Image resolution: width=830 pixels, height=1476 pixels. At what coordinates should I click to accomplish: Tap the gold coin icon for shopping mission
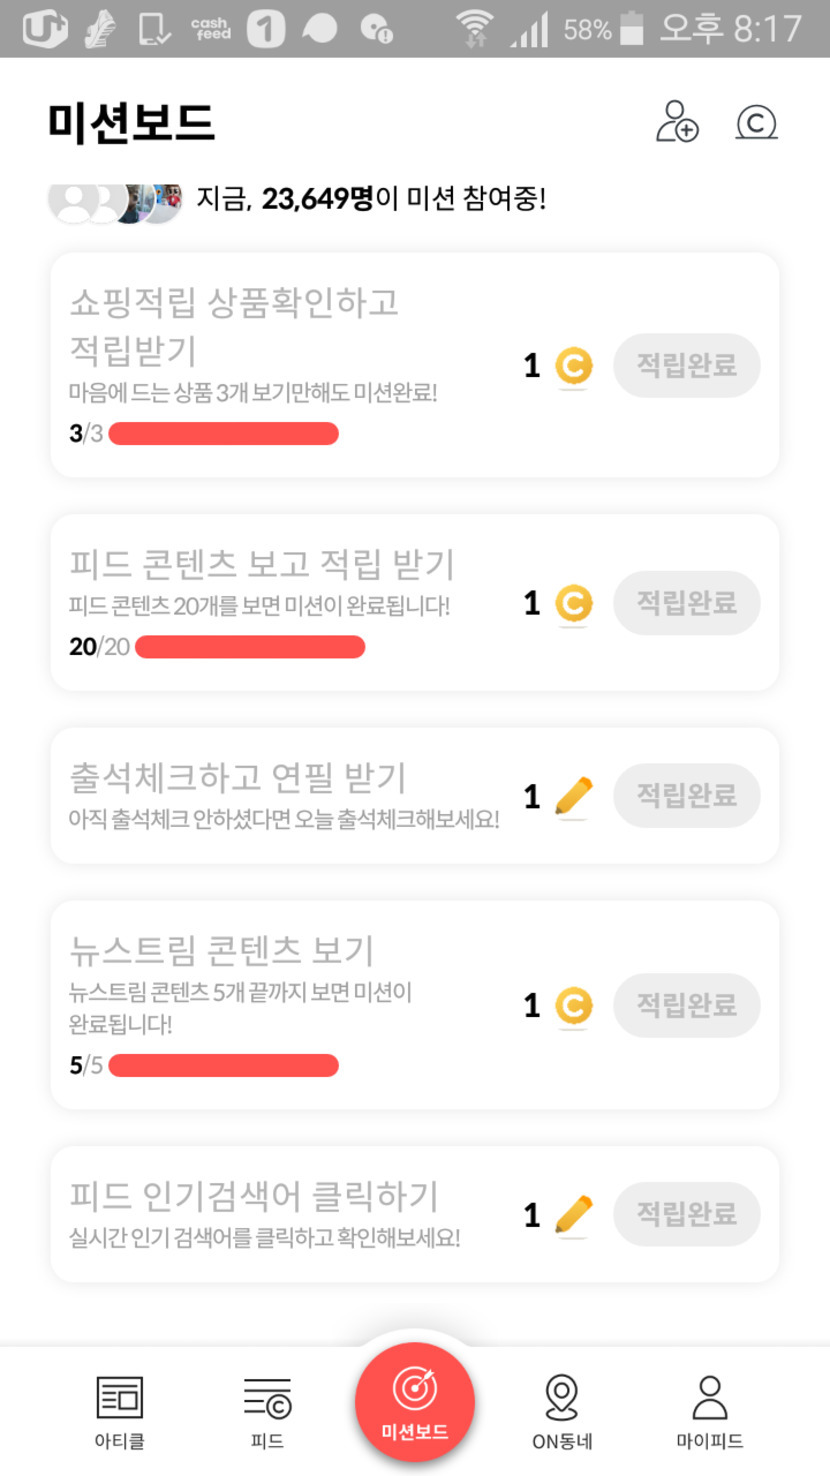pos(573,366)
